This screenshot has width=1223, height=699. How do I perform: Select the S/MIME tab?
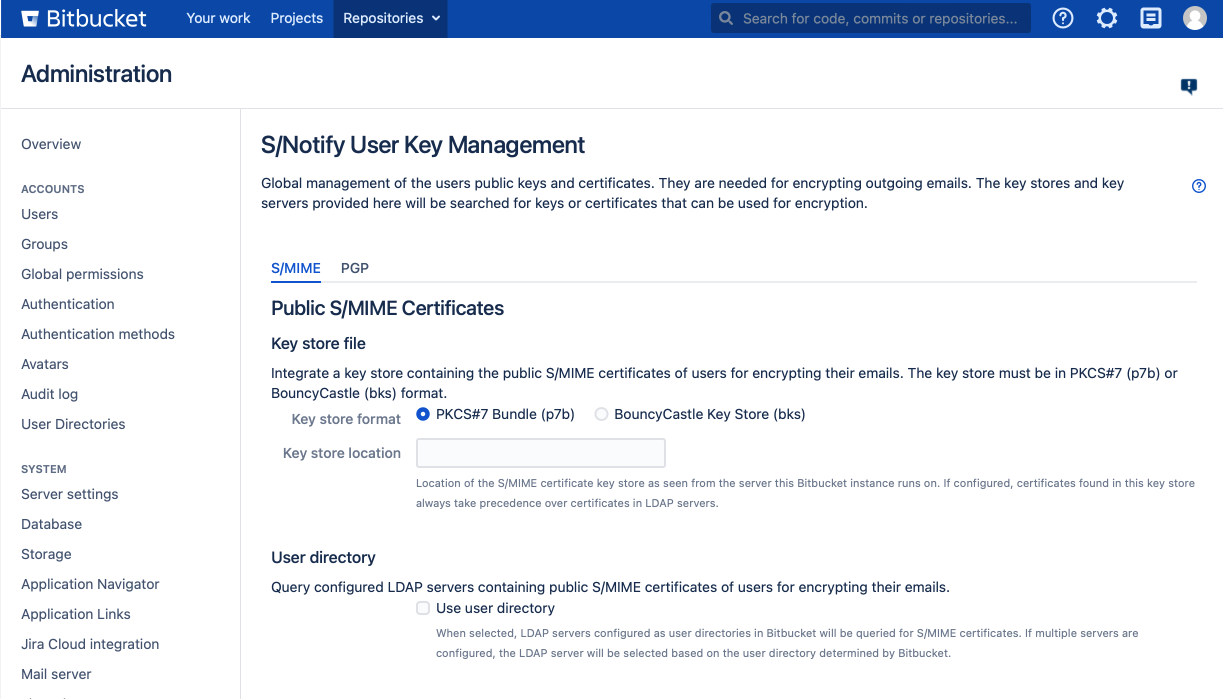pos(296,268)
